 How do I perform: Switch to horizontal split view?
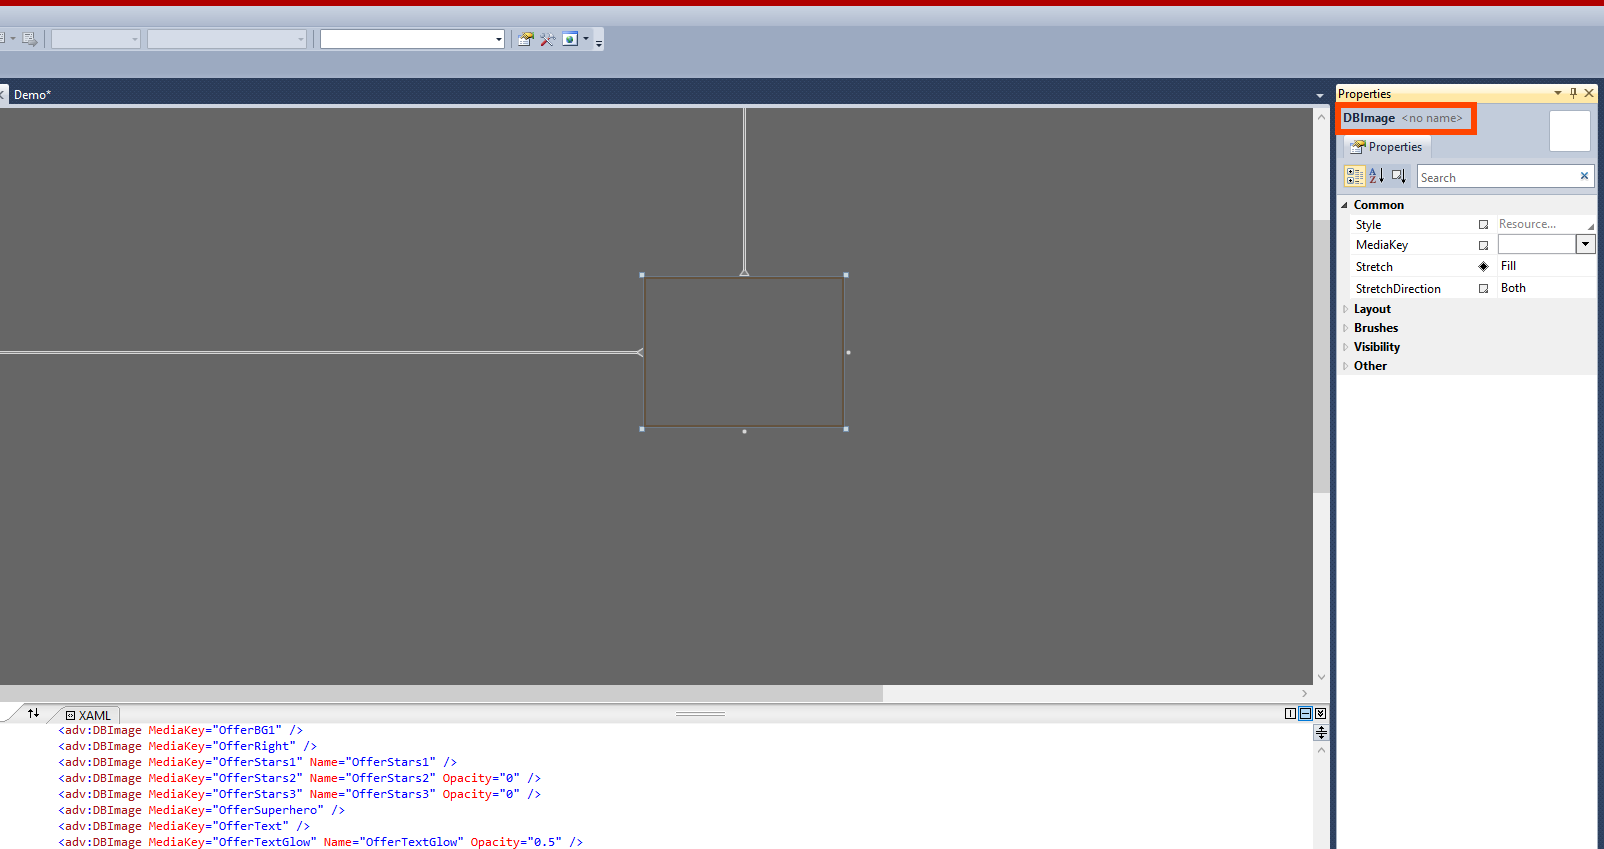[x=1305, y=713]
